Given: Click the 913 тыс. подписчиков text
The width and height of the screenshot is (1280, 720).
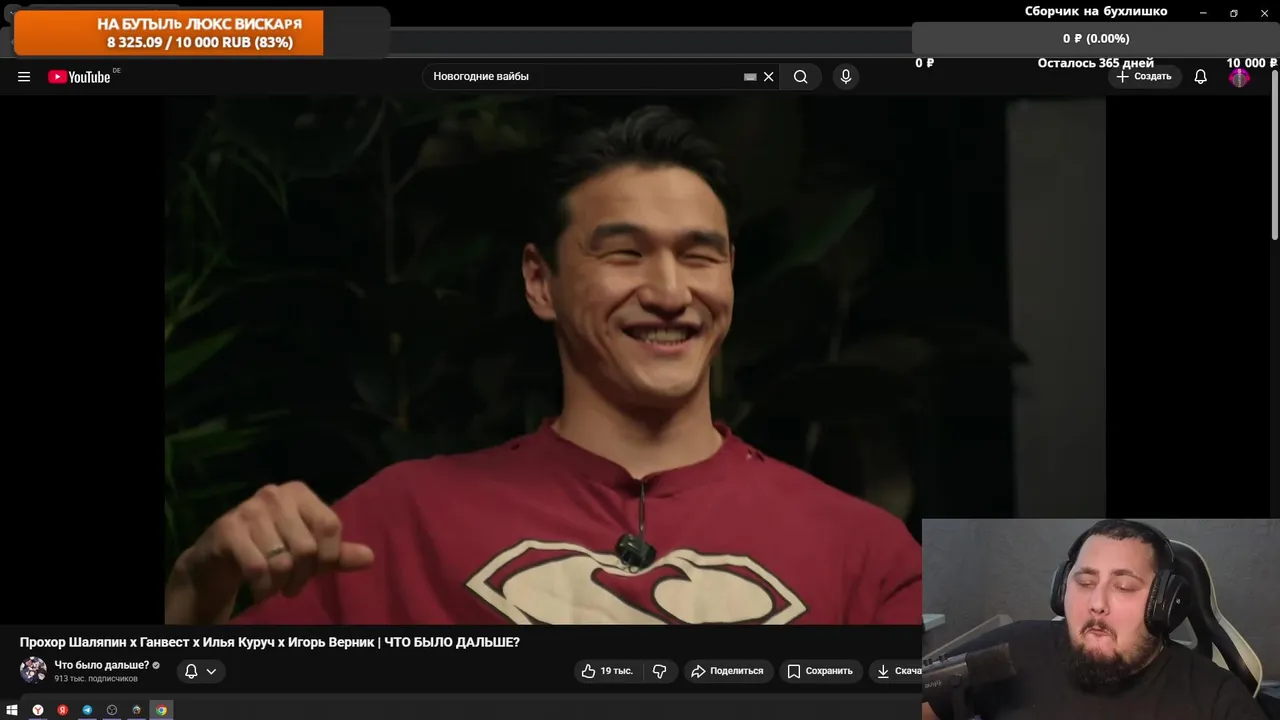Looking at the screenshot, I should point(96,679).
